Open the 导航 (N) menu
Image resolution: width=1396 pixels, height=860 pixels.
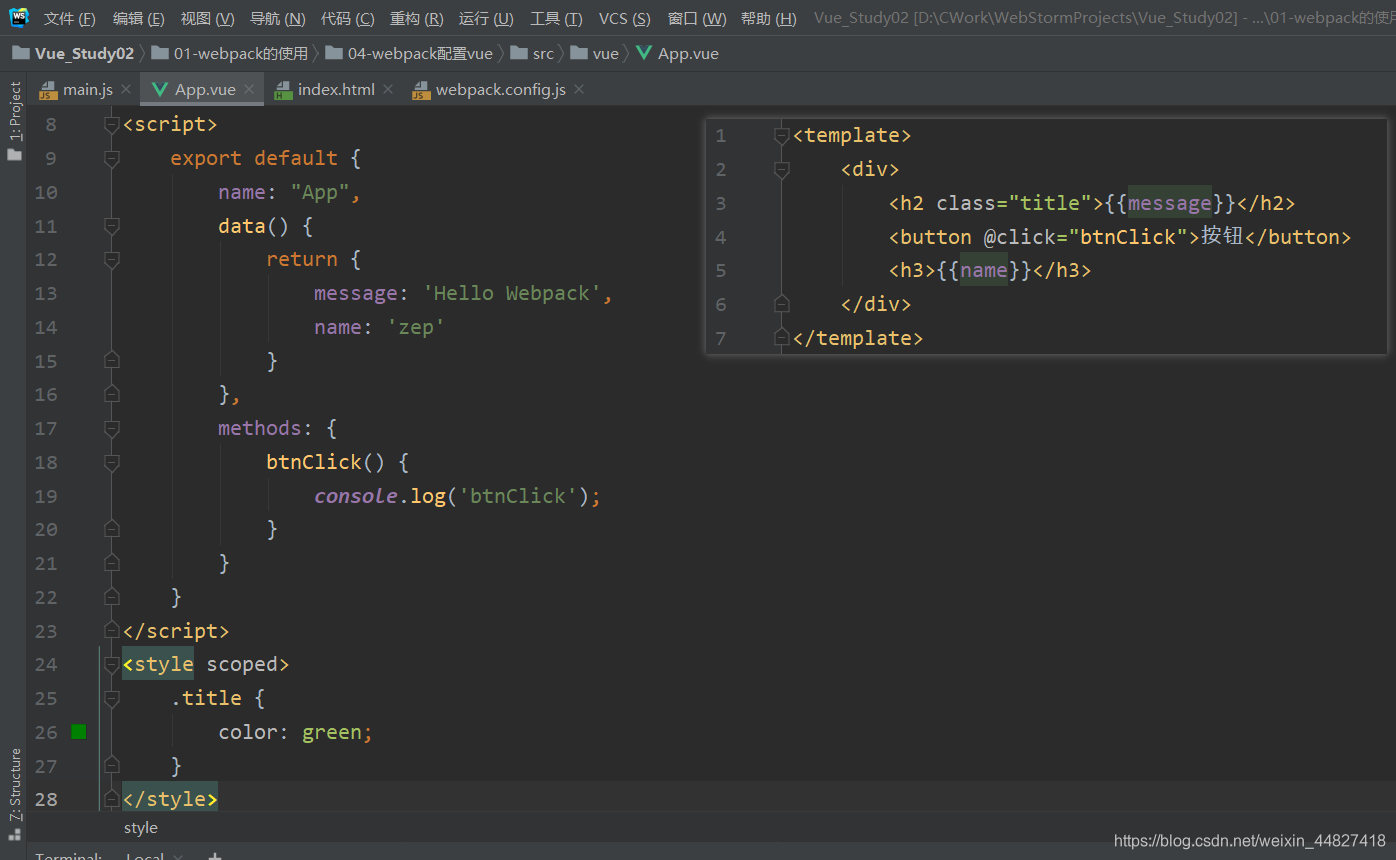coord(277,19)
